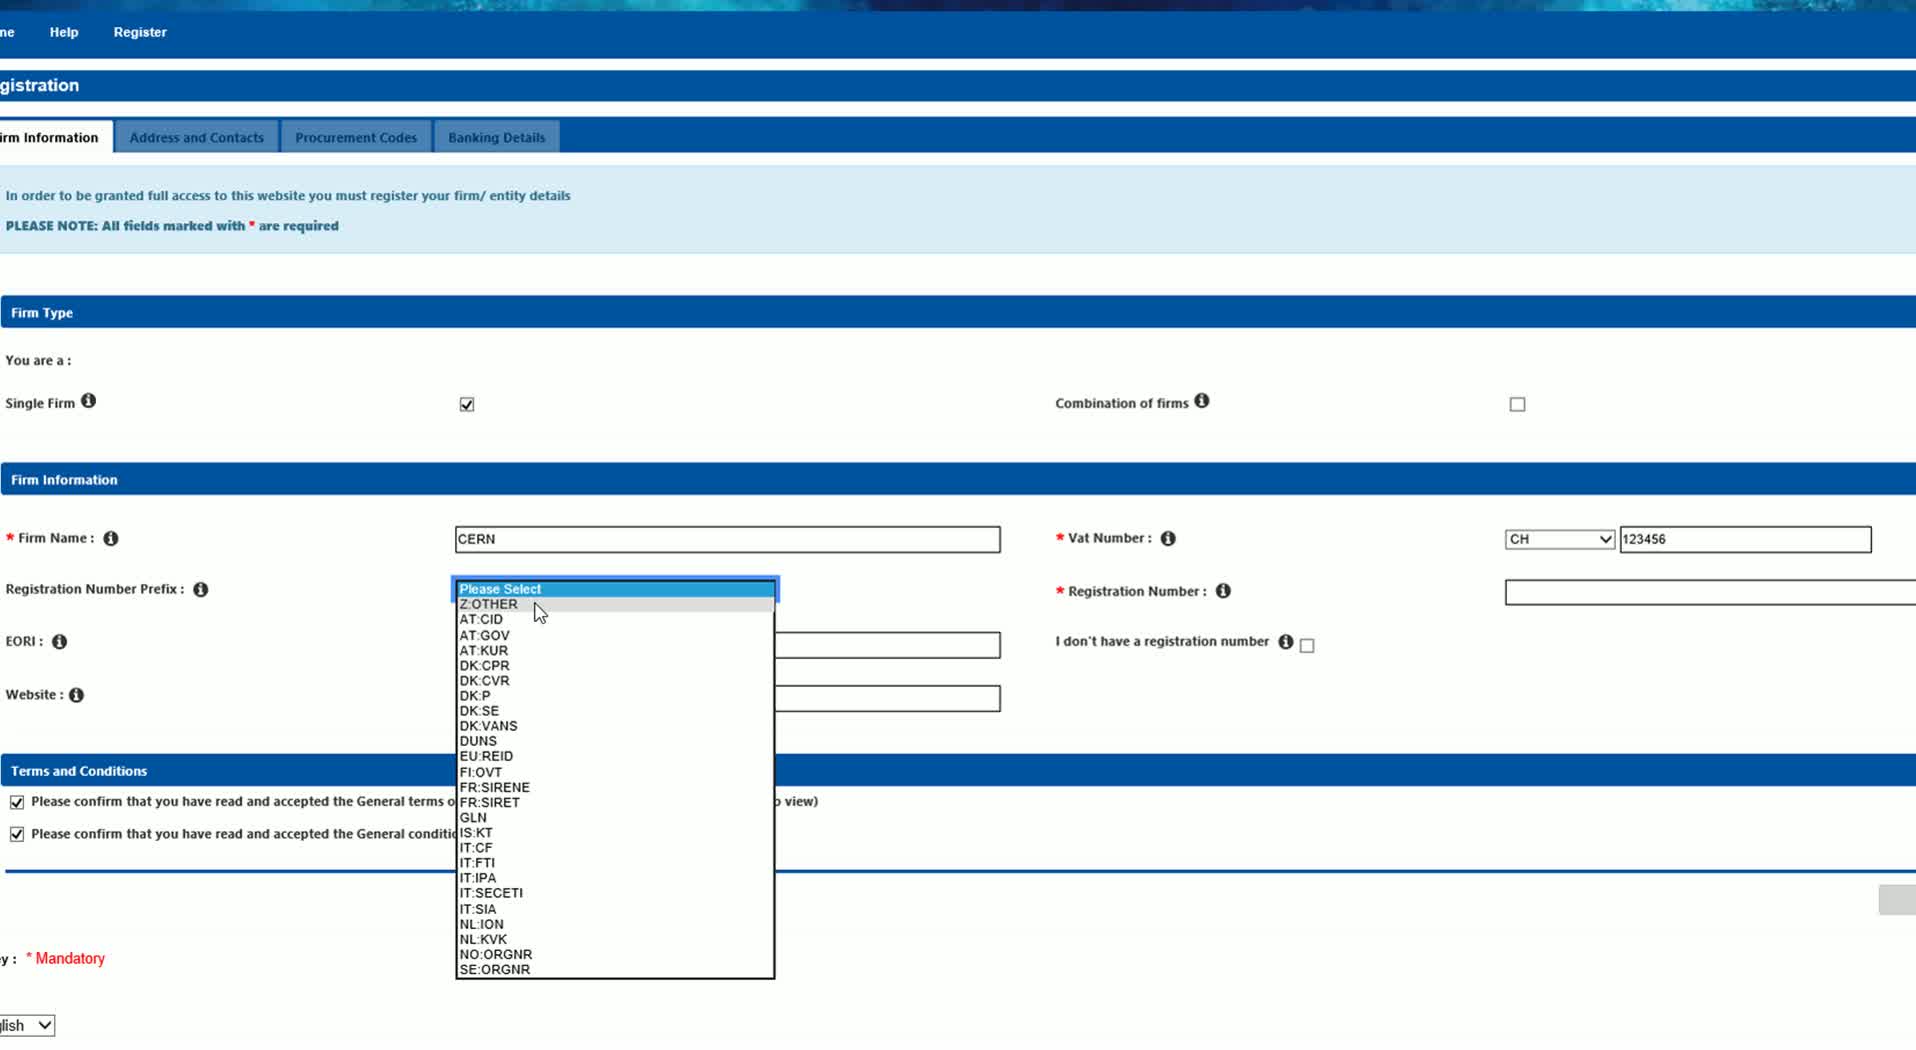Choose FR:SIRET in the prefix dropdown
The width and height of the screenshot is (1916, 1050).
point(490,802)
